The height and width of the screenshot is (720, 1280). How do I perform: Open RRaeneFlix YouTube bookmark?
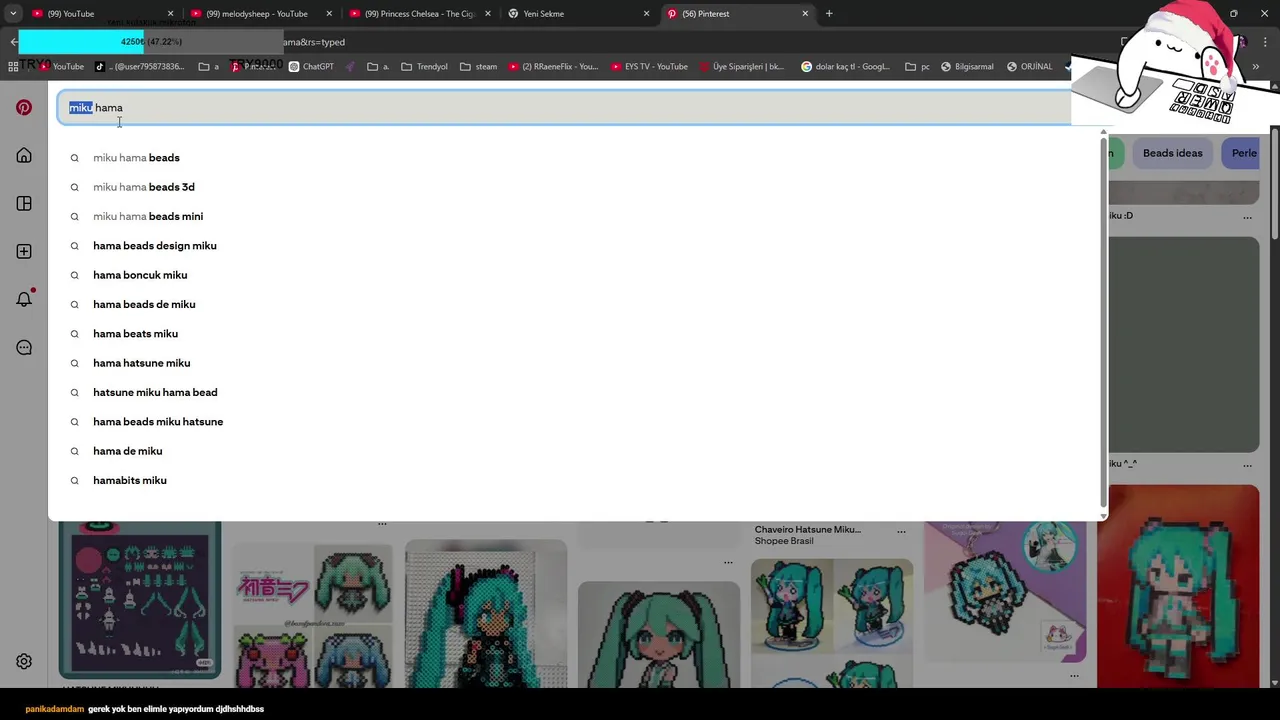coord(553,66)
